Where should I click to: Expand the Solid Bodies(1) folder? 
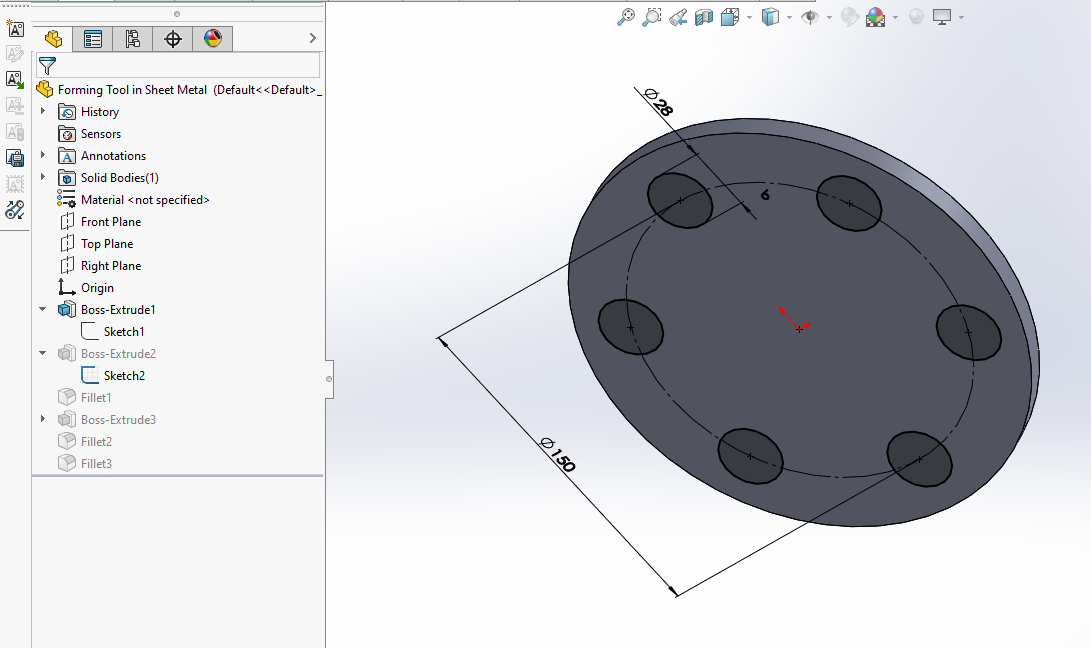43,178
